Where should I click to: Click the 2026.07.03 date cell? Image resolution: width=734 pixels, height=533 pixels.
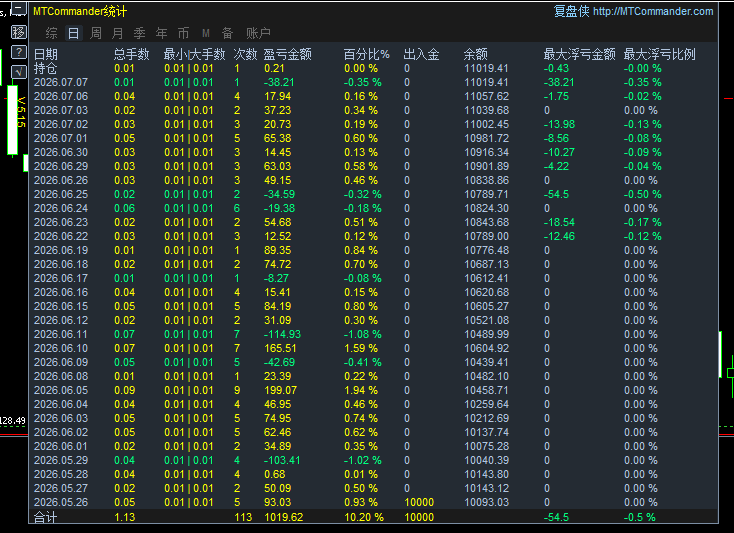click(x=61, y=110)
